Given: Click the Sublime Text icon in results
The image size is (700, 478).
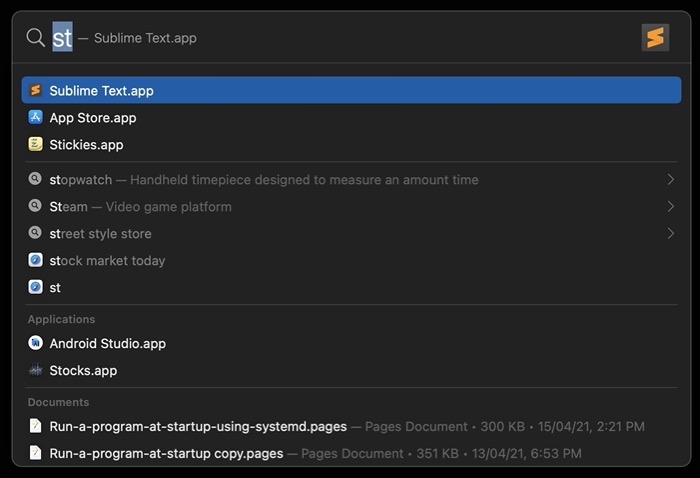Looking at the screenshot, I should point(36,91).
